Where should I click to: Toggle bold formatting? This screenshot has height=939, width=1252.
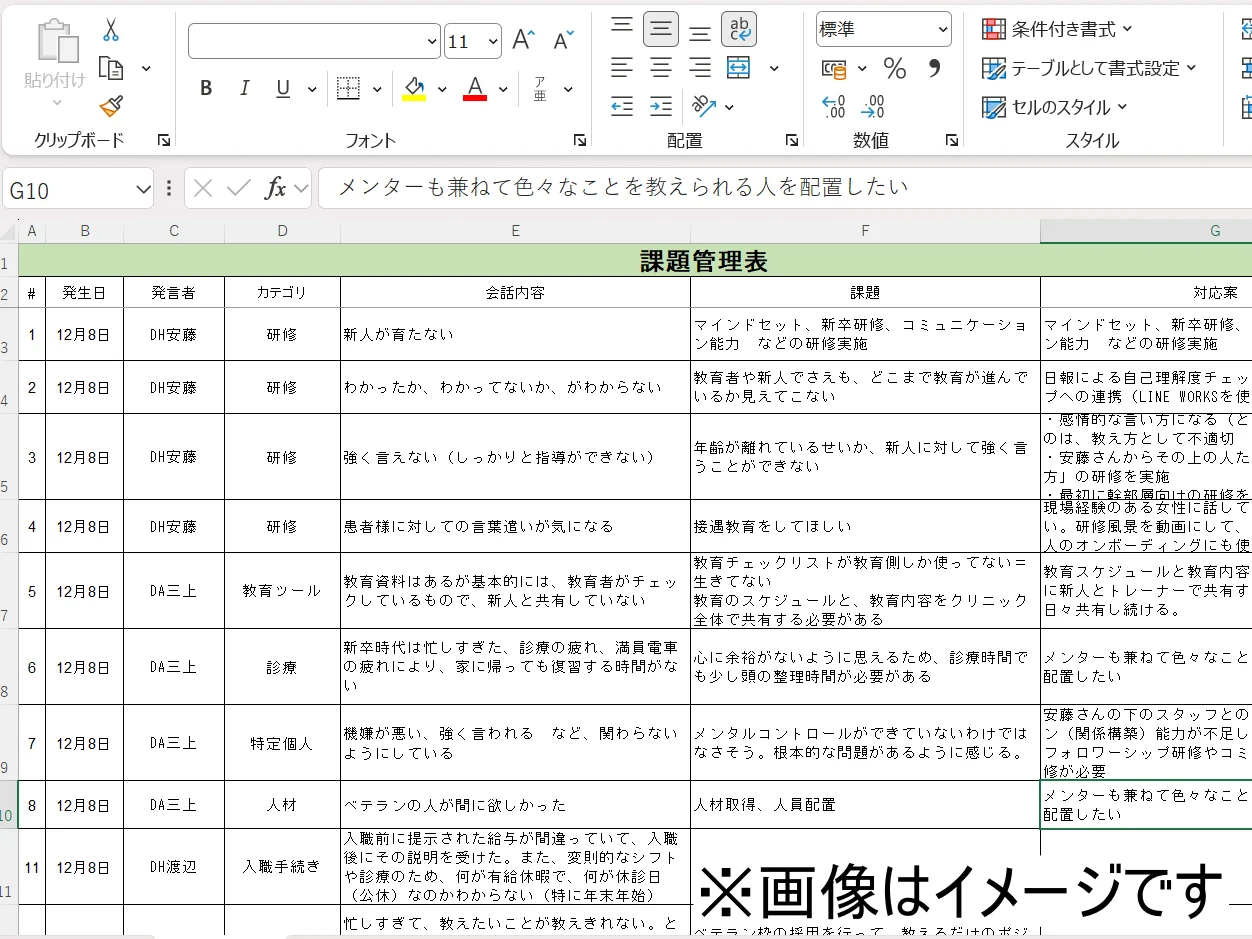tap(205, 88)
